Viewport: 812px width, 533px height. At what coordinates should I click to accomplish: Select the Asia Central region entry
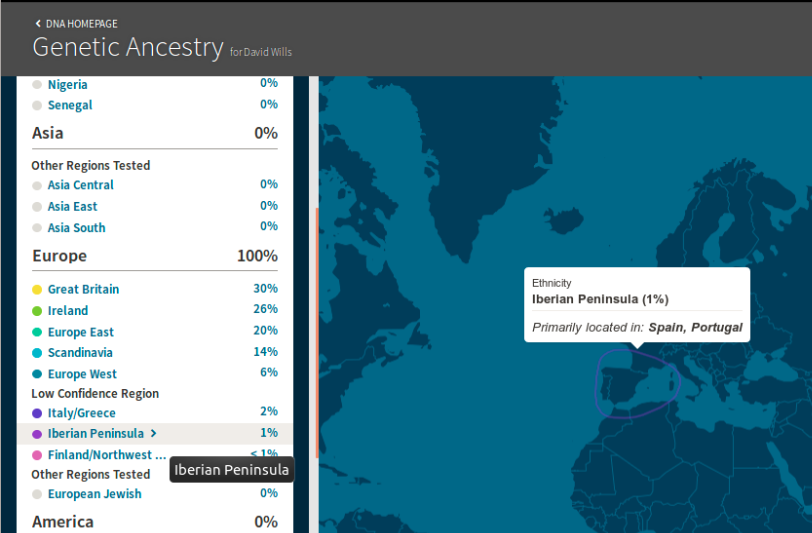tap(80, 185)
